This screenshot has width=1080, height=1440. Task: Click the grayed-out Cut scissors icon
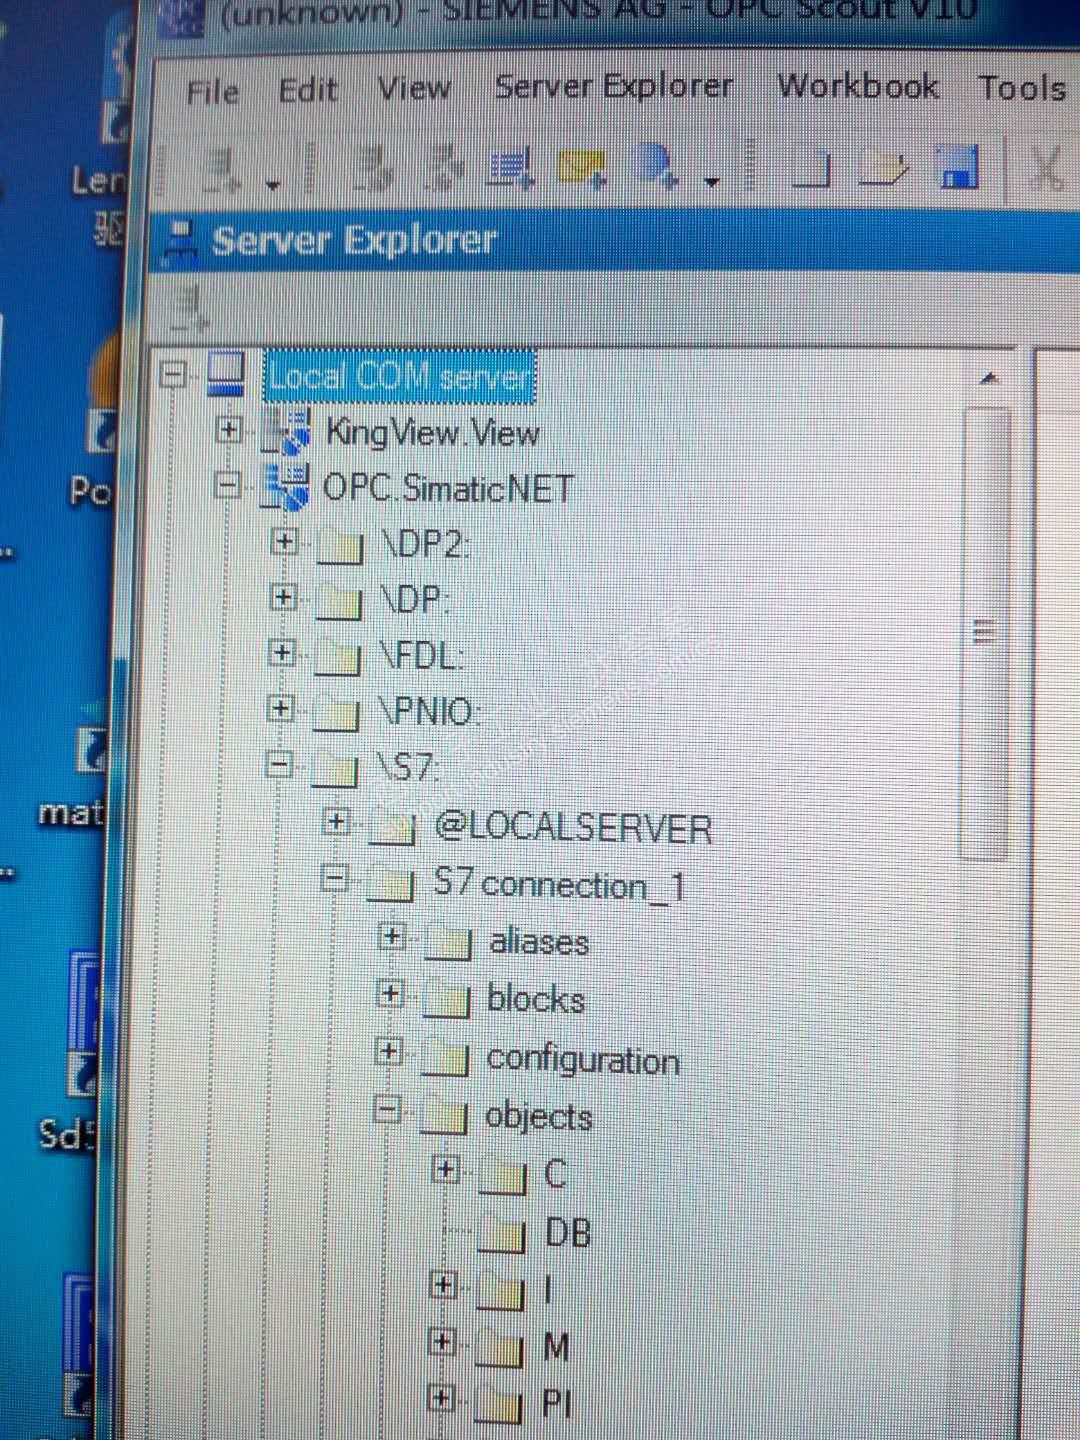(x=1047, y=167)
